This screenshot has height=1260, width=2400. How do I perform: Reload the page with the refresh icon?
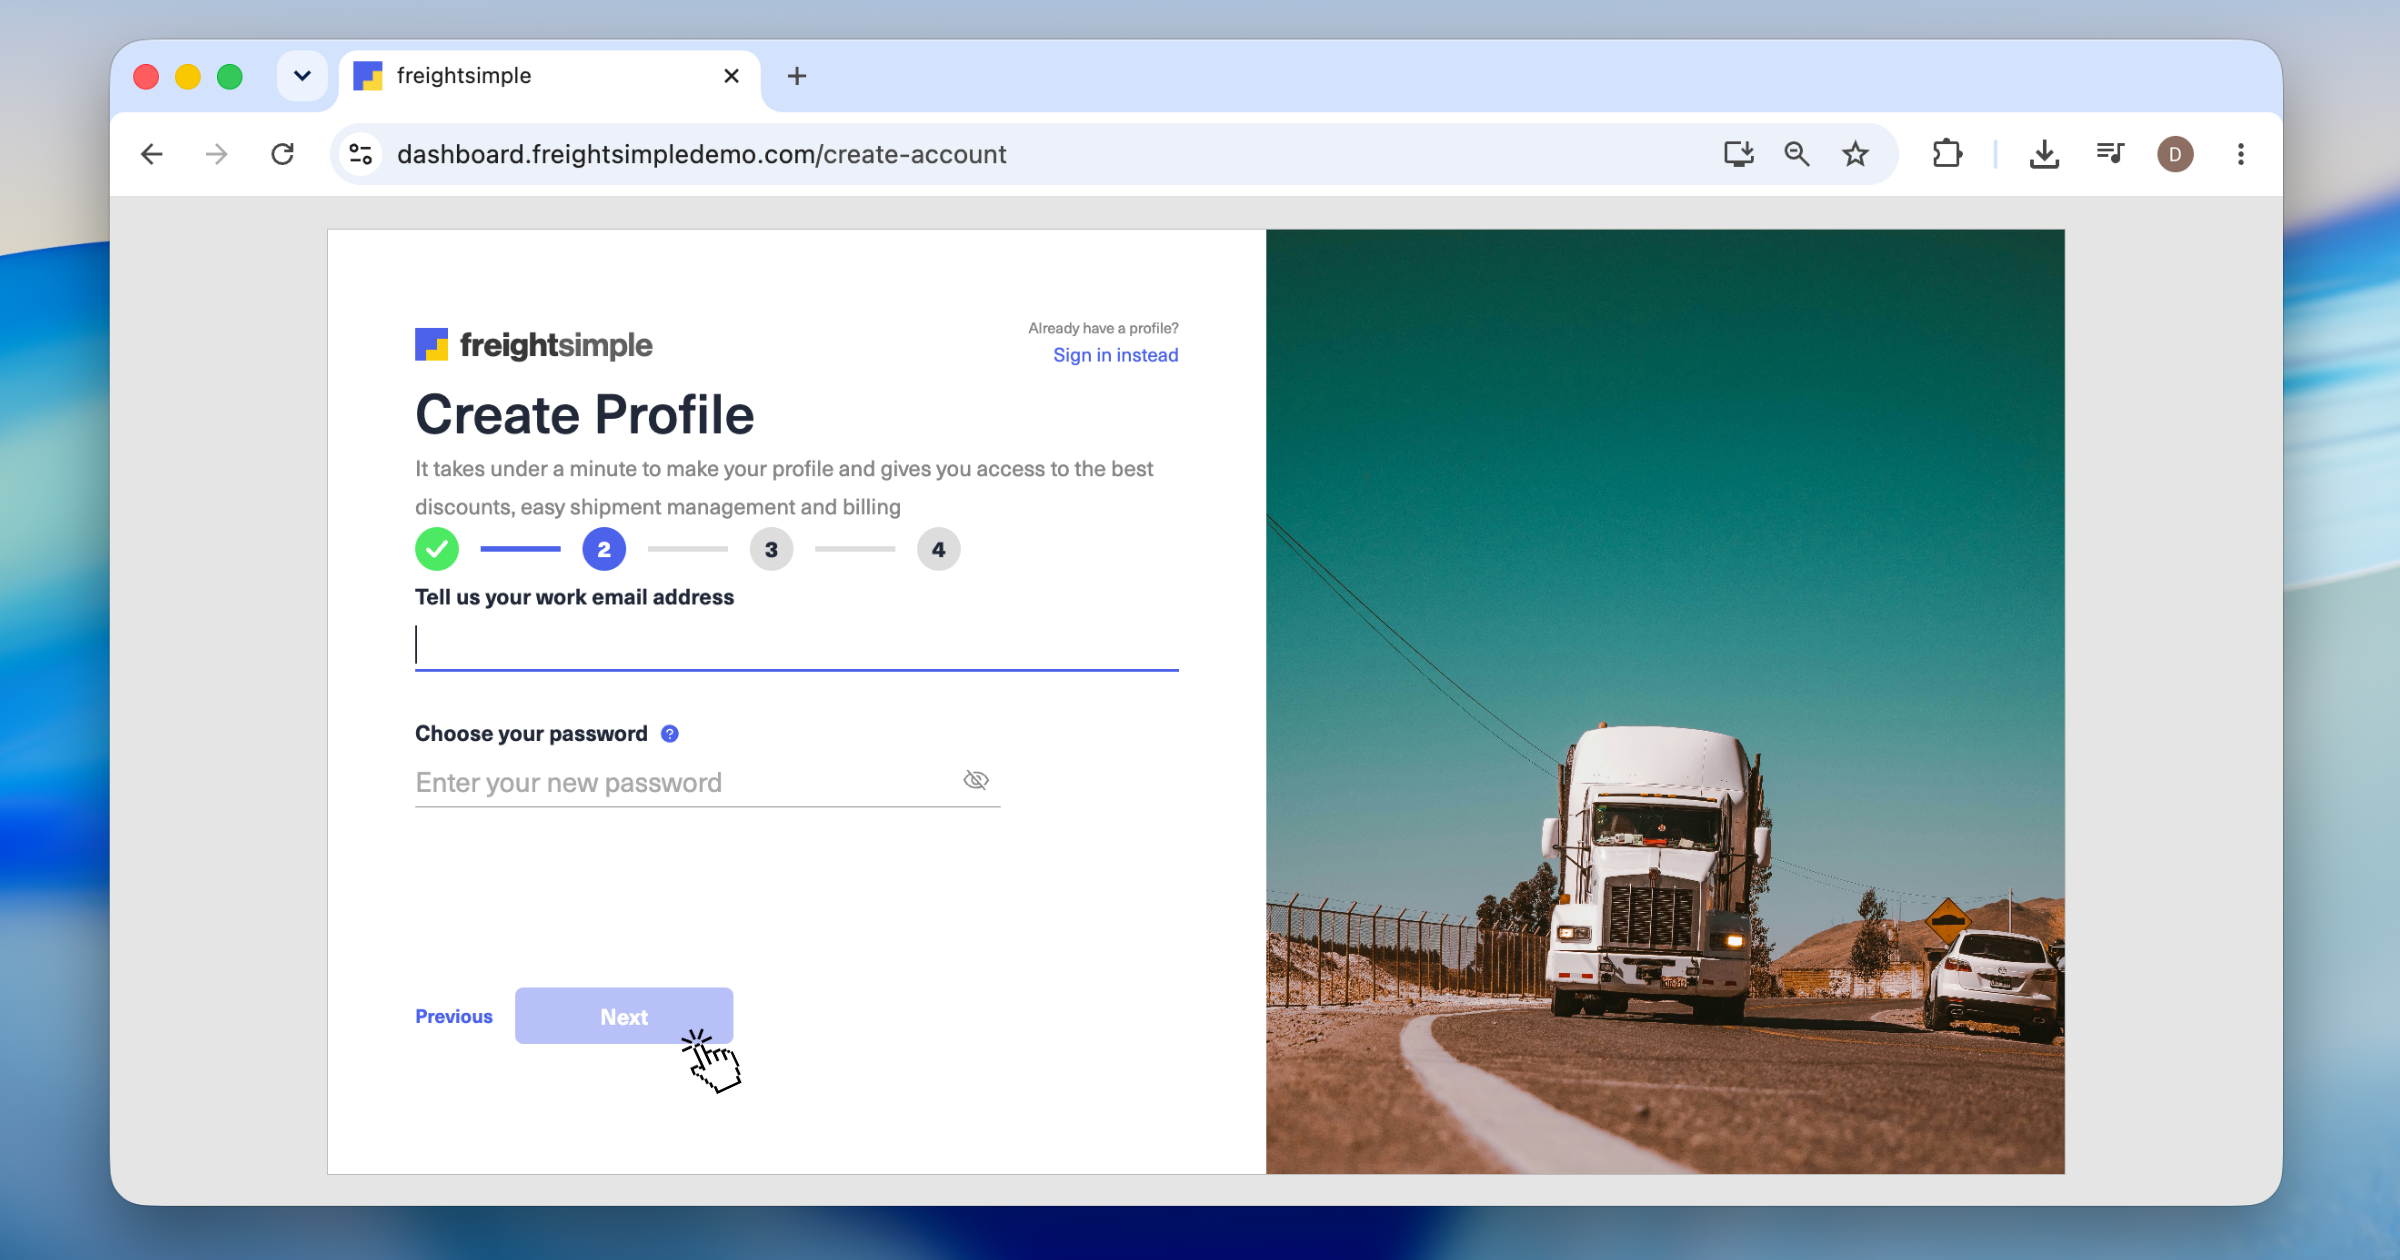click(283, 154)
